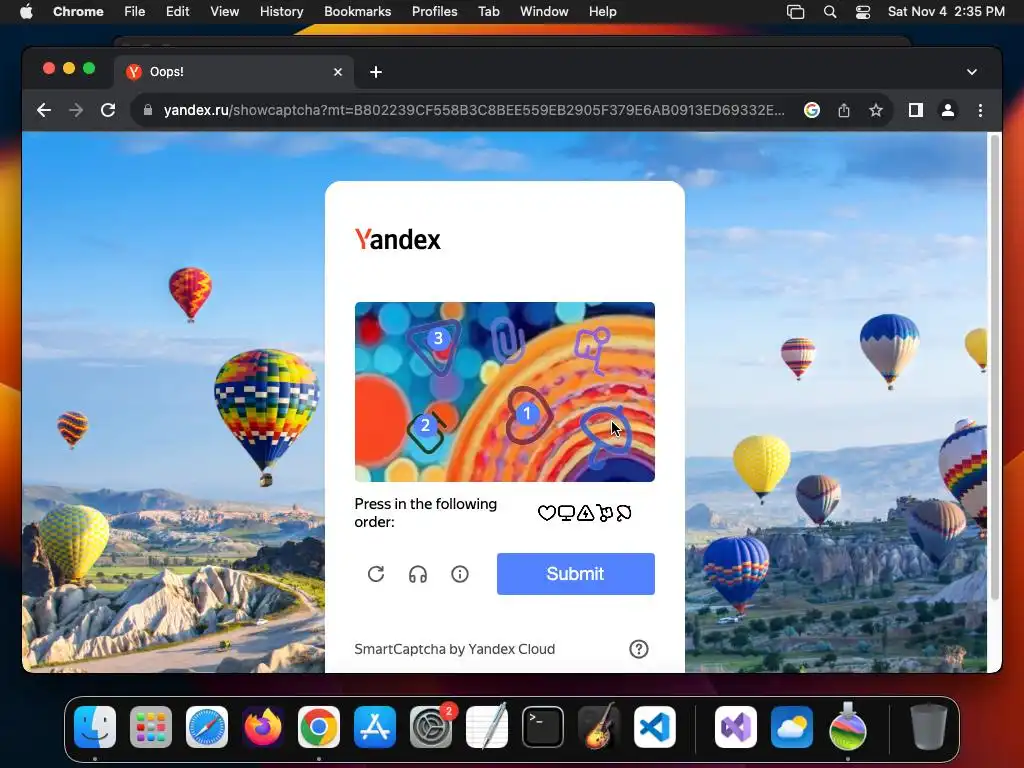Open the Edit menu
Viewport: 1024px width, 768px height.
177,12
